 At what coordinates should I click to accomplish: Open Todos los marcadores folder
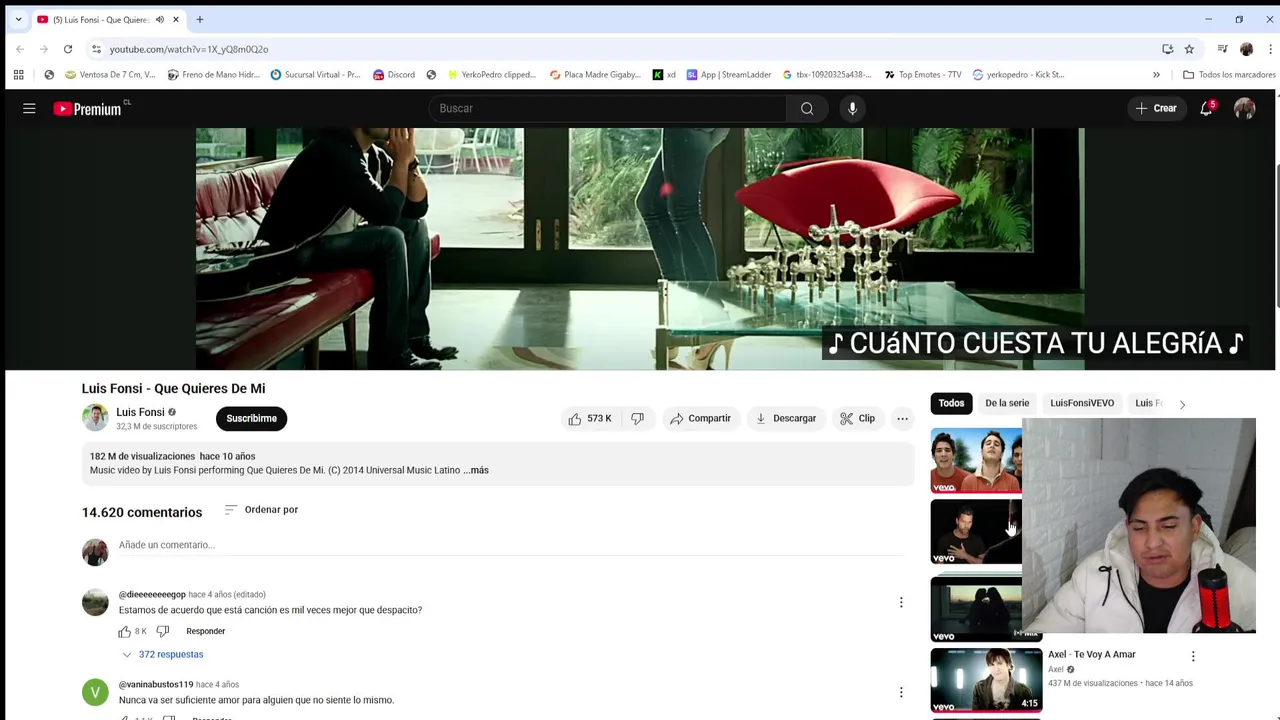[x=1229, y=74]
